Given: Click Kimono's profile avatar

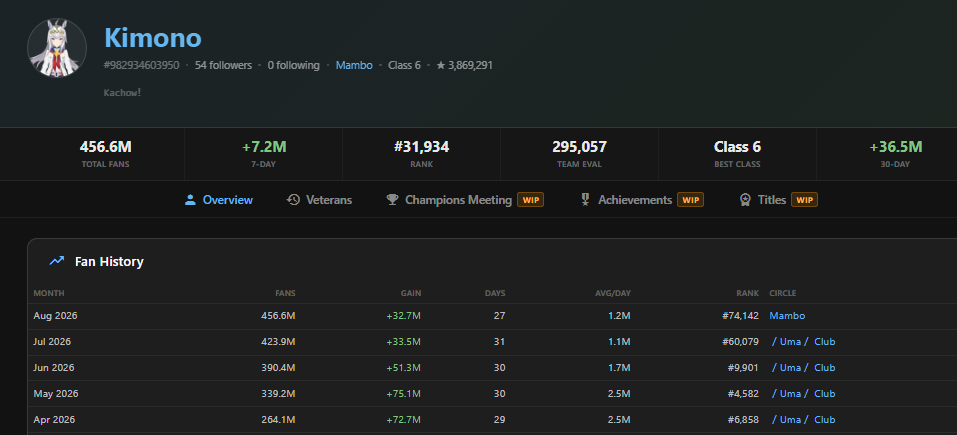Looking at the screenshot, I should tap(57, 48).
